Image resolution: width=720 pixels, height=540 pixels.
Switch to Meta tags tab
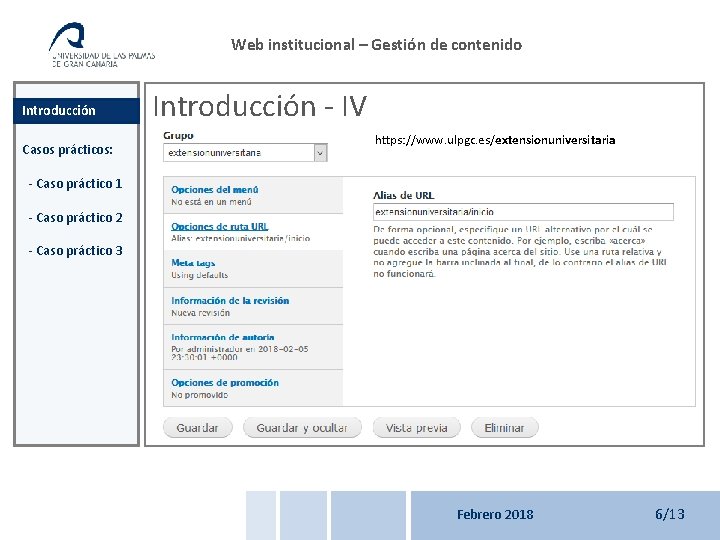253,269
